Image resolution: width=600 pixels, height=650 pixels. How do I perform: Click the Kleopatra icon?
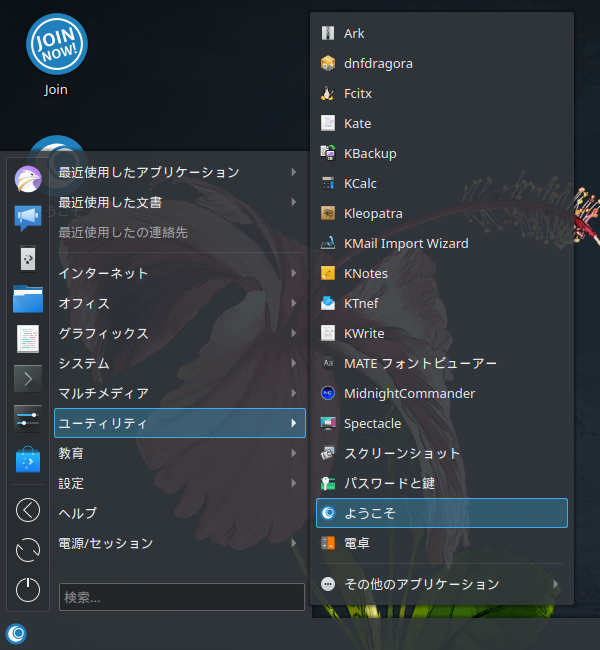pos(328,213)
